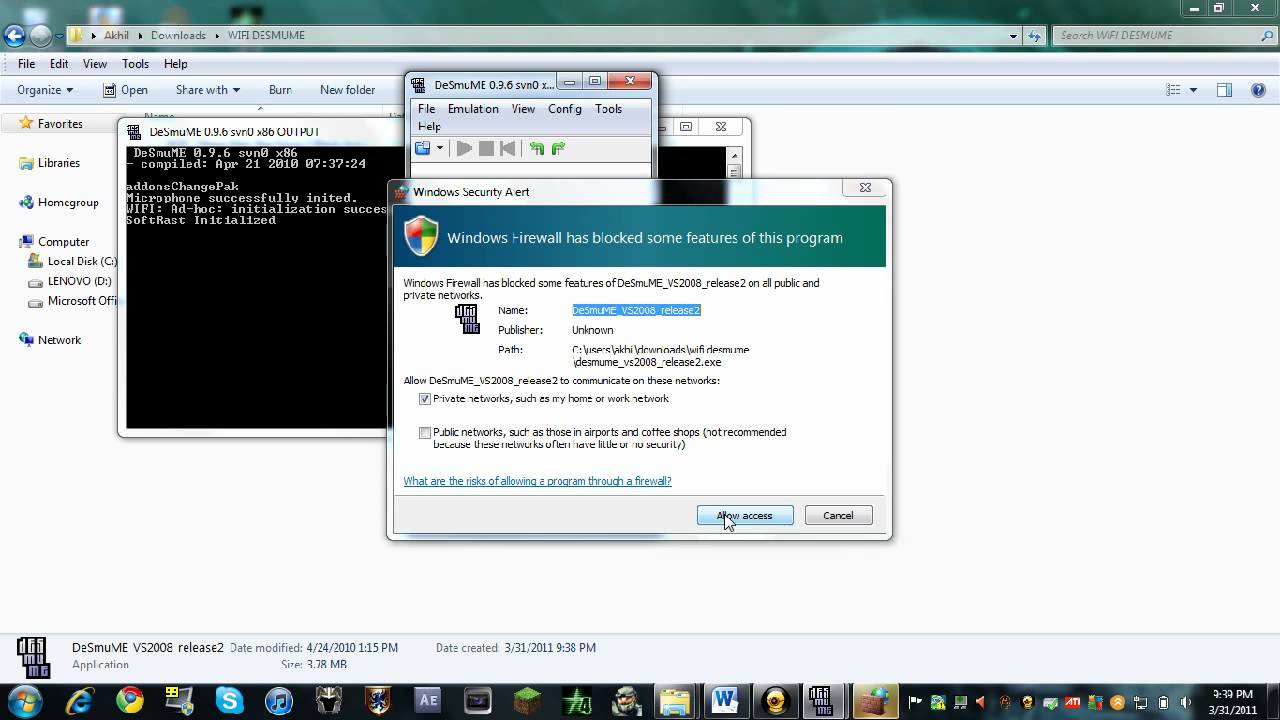The image size is (1280, 720).
Task: Click rotate counter-clockwise green arrow in DeSmuME
Action: [537, 148]
